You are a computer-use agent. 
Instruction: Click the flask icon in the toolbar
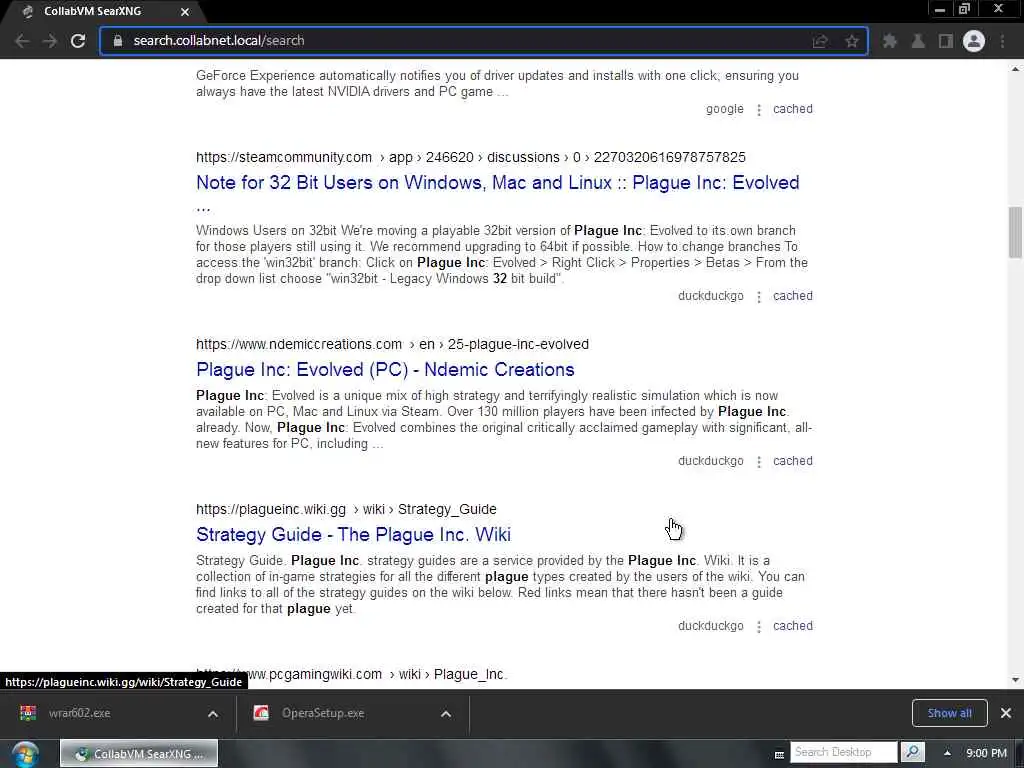pos(918,41)
